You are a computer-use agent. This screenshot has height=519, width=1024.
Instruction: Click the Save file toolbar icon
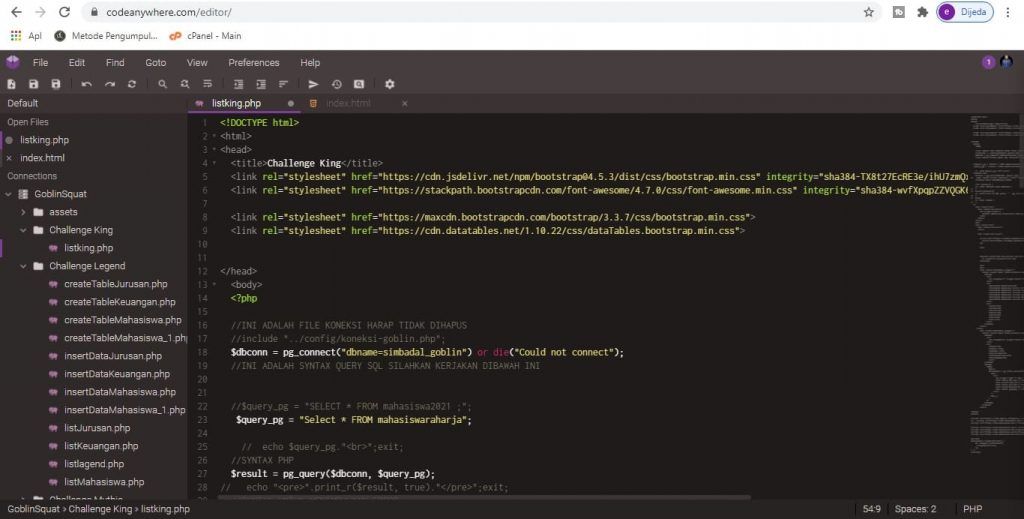tap(34, 85)
